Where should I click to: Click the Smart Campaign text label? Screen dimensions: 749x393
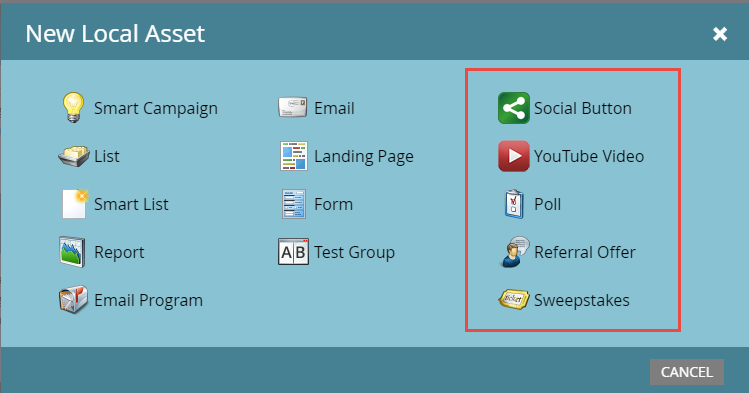pyautogui.click(x=156, y=109)
